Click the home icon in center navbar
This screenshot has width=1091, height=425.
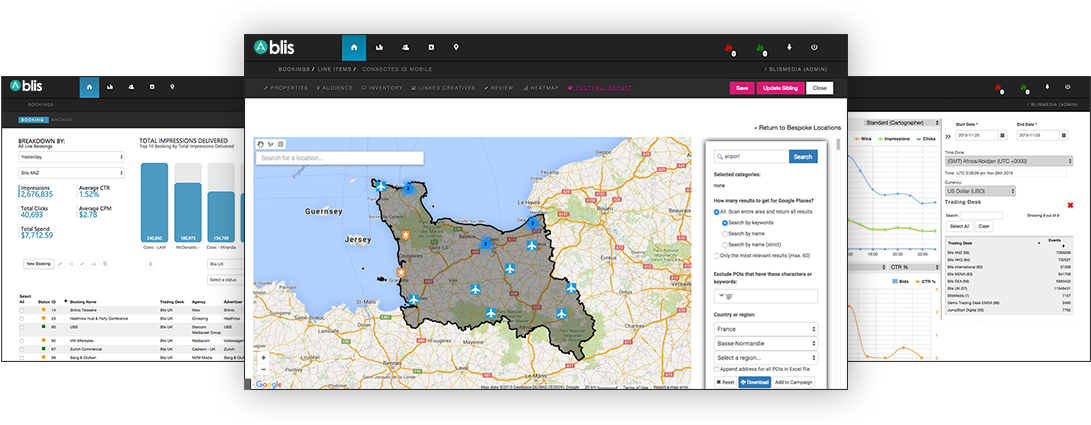[354, 47]
